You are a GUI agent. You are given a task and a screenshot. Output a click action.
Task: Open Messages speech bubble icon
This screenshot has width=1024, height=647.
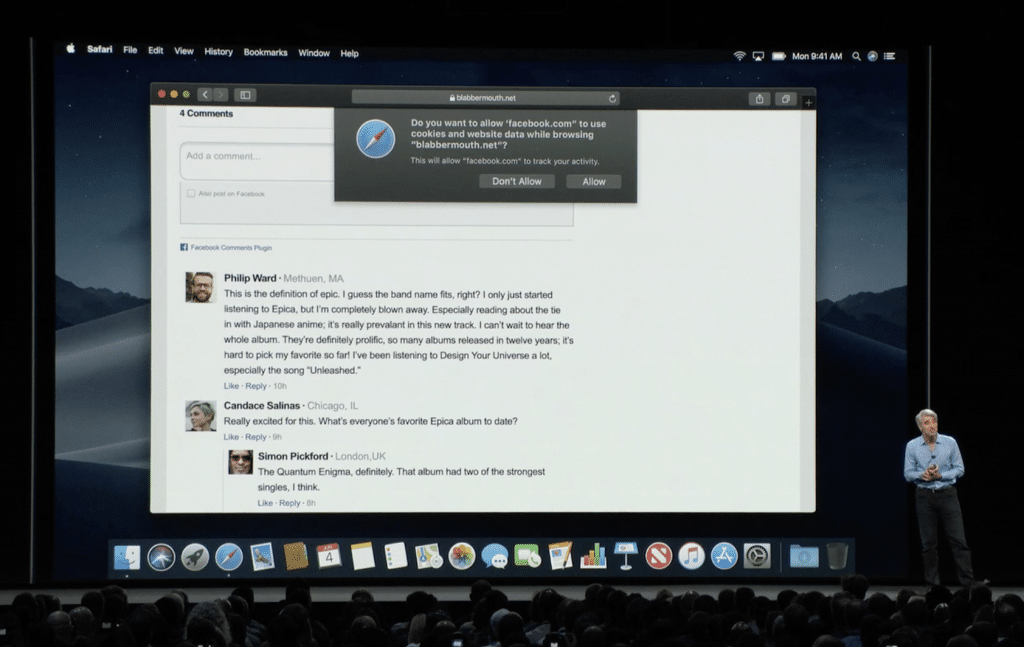coord(495,557)
